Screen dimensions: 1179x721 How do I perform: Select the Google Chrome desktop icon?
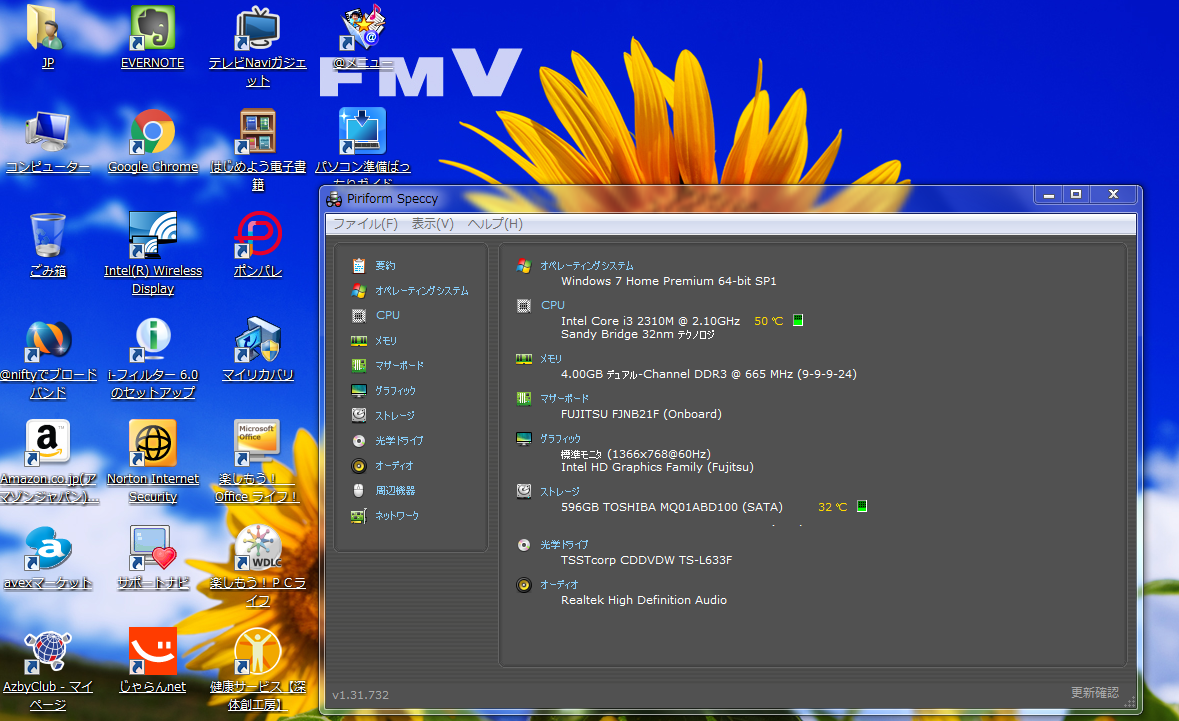pos(153,141)
